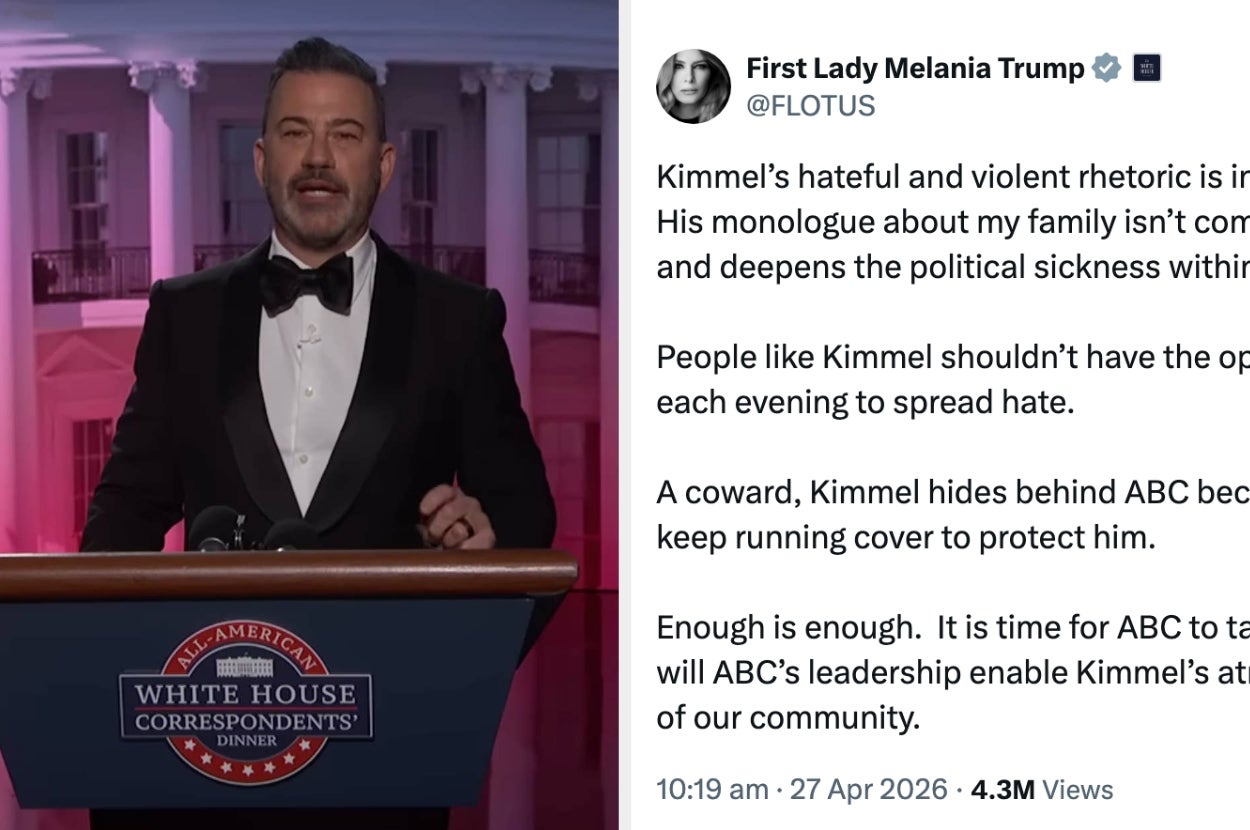
Task: Open the @FLOTUS handle link
Action: [810, 105]
